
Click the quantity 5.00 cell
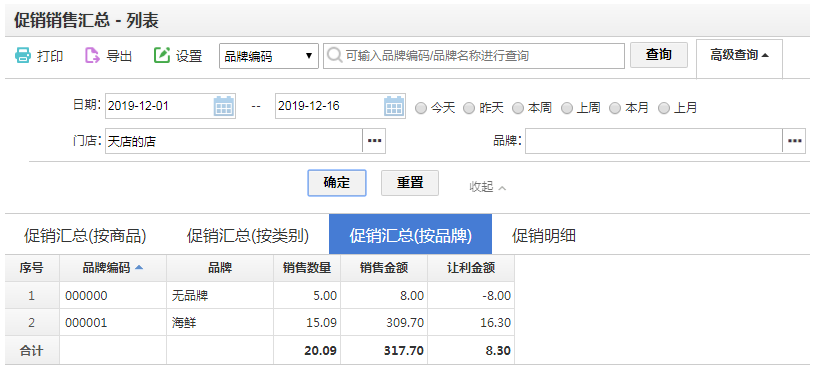click(307, 296)
